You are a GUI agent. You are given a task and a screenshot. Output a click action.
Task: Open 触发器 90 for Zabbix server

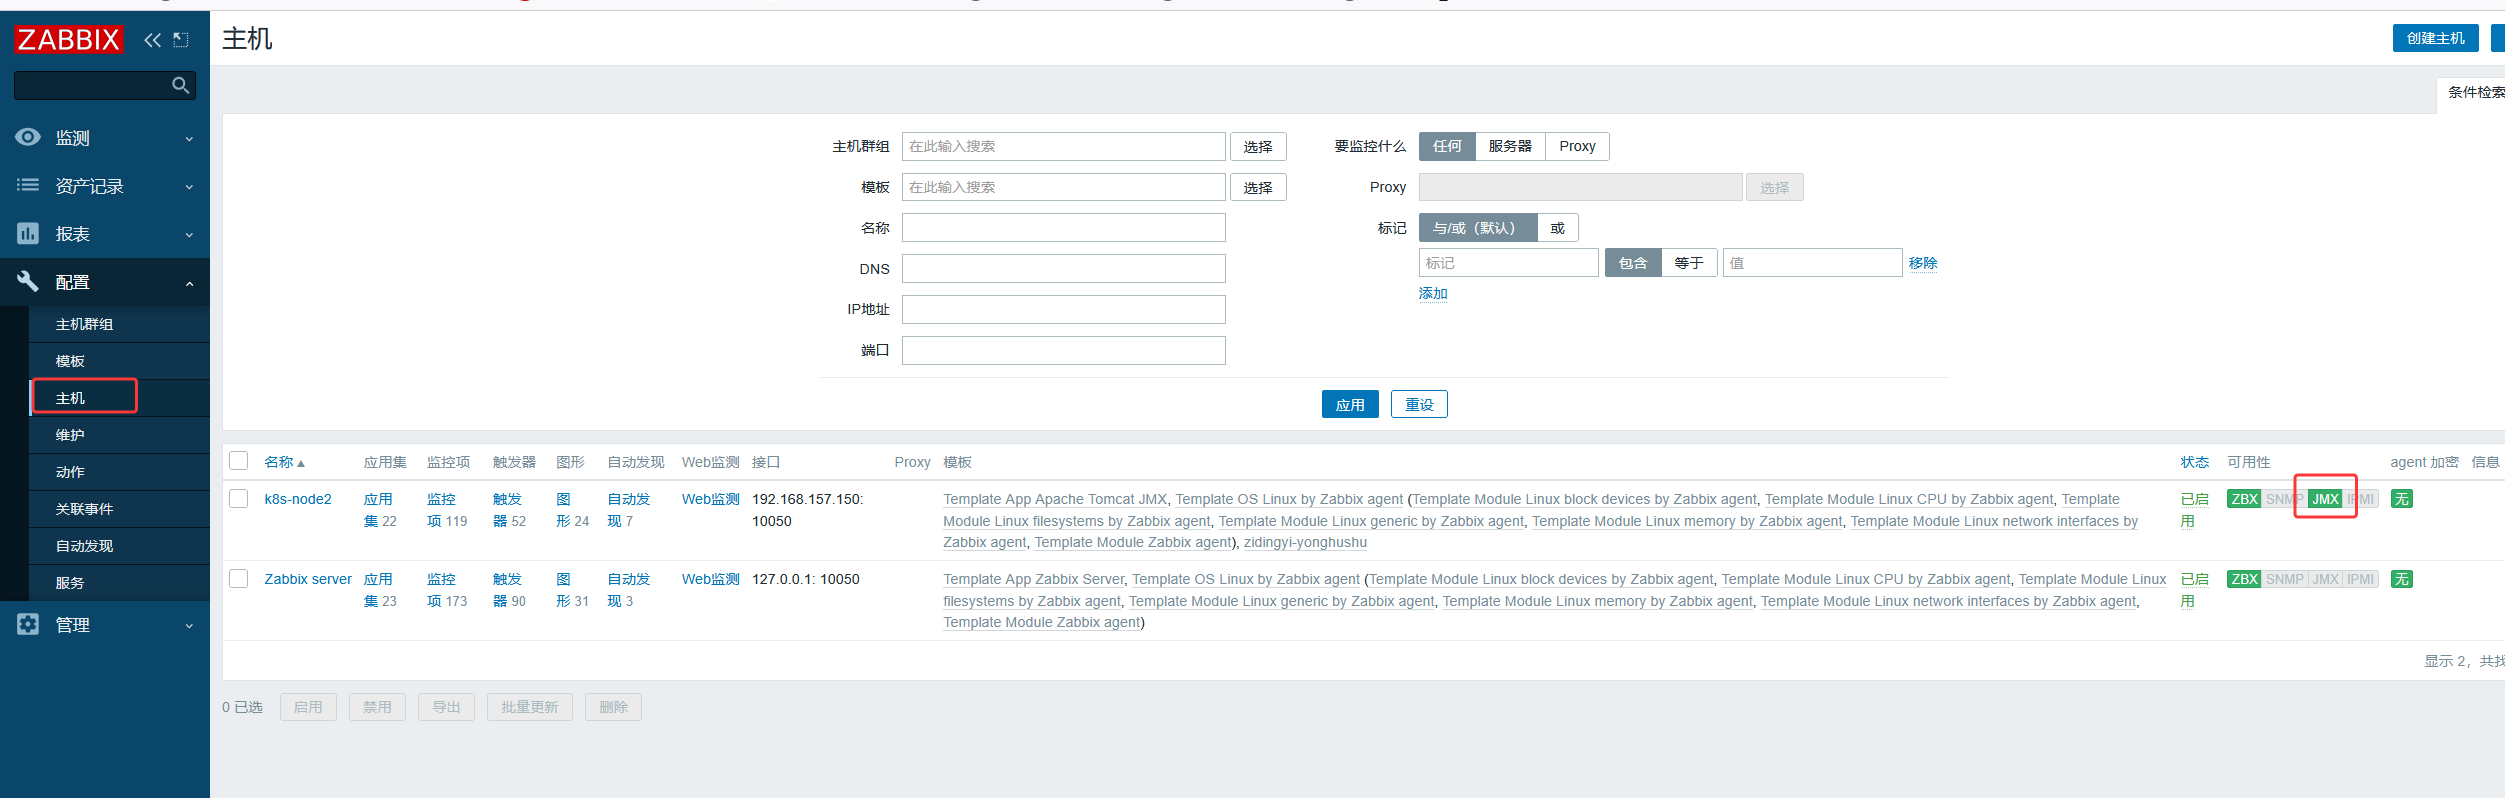click(510, 590)
